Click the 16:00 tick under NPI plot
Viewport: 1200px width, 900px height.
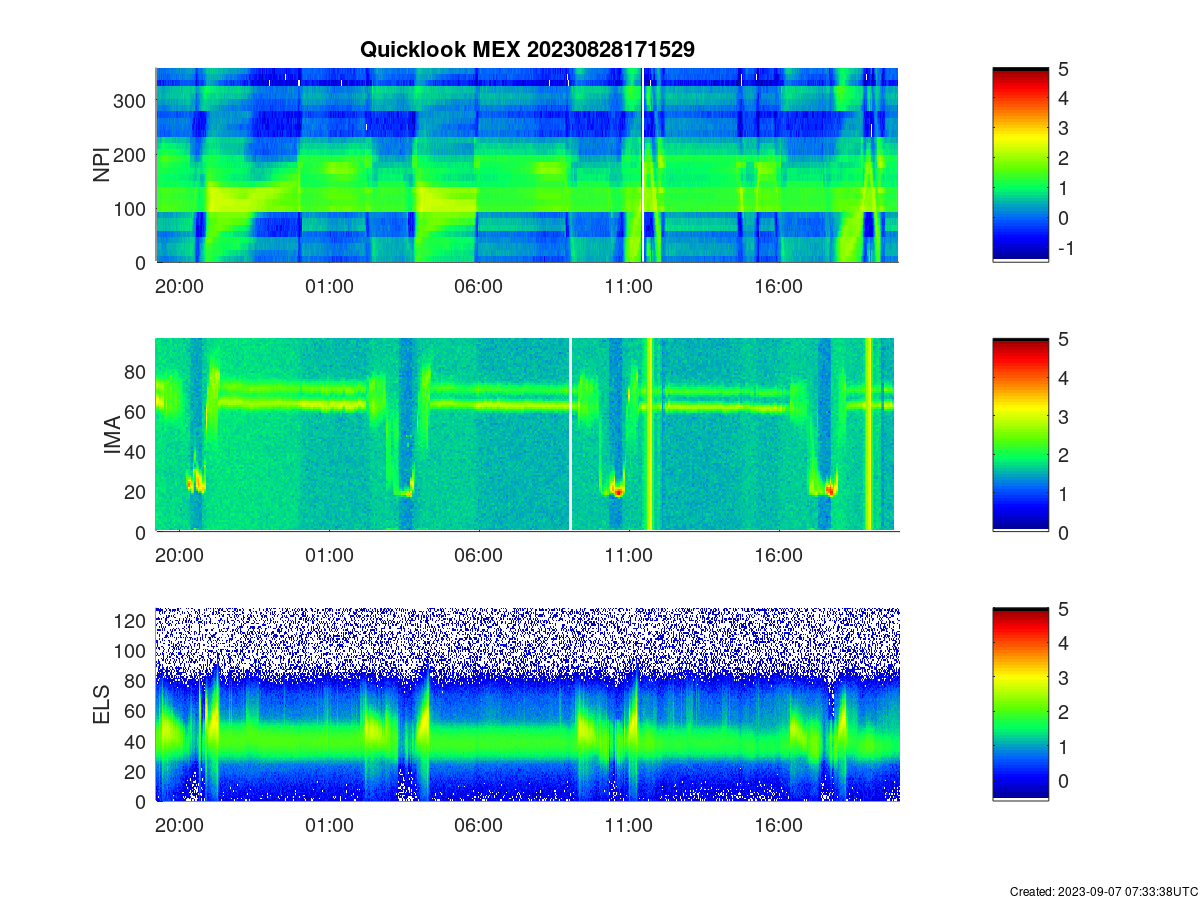[779, 286]
